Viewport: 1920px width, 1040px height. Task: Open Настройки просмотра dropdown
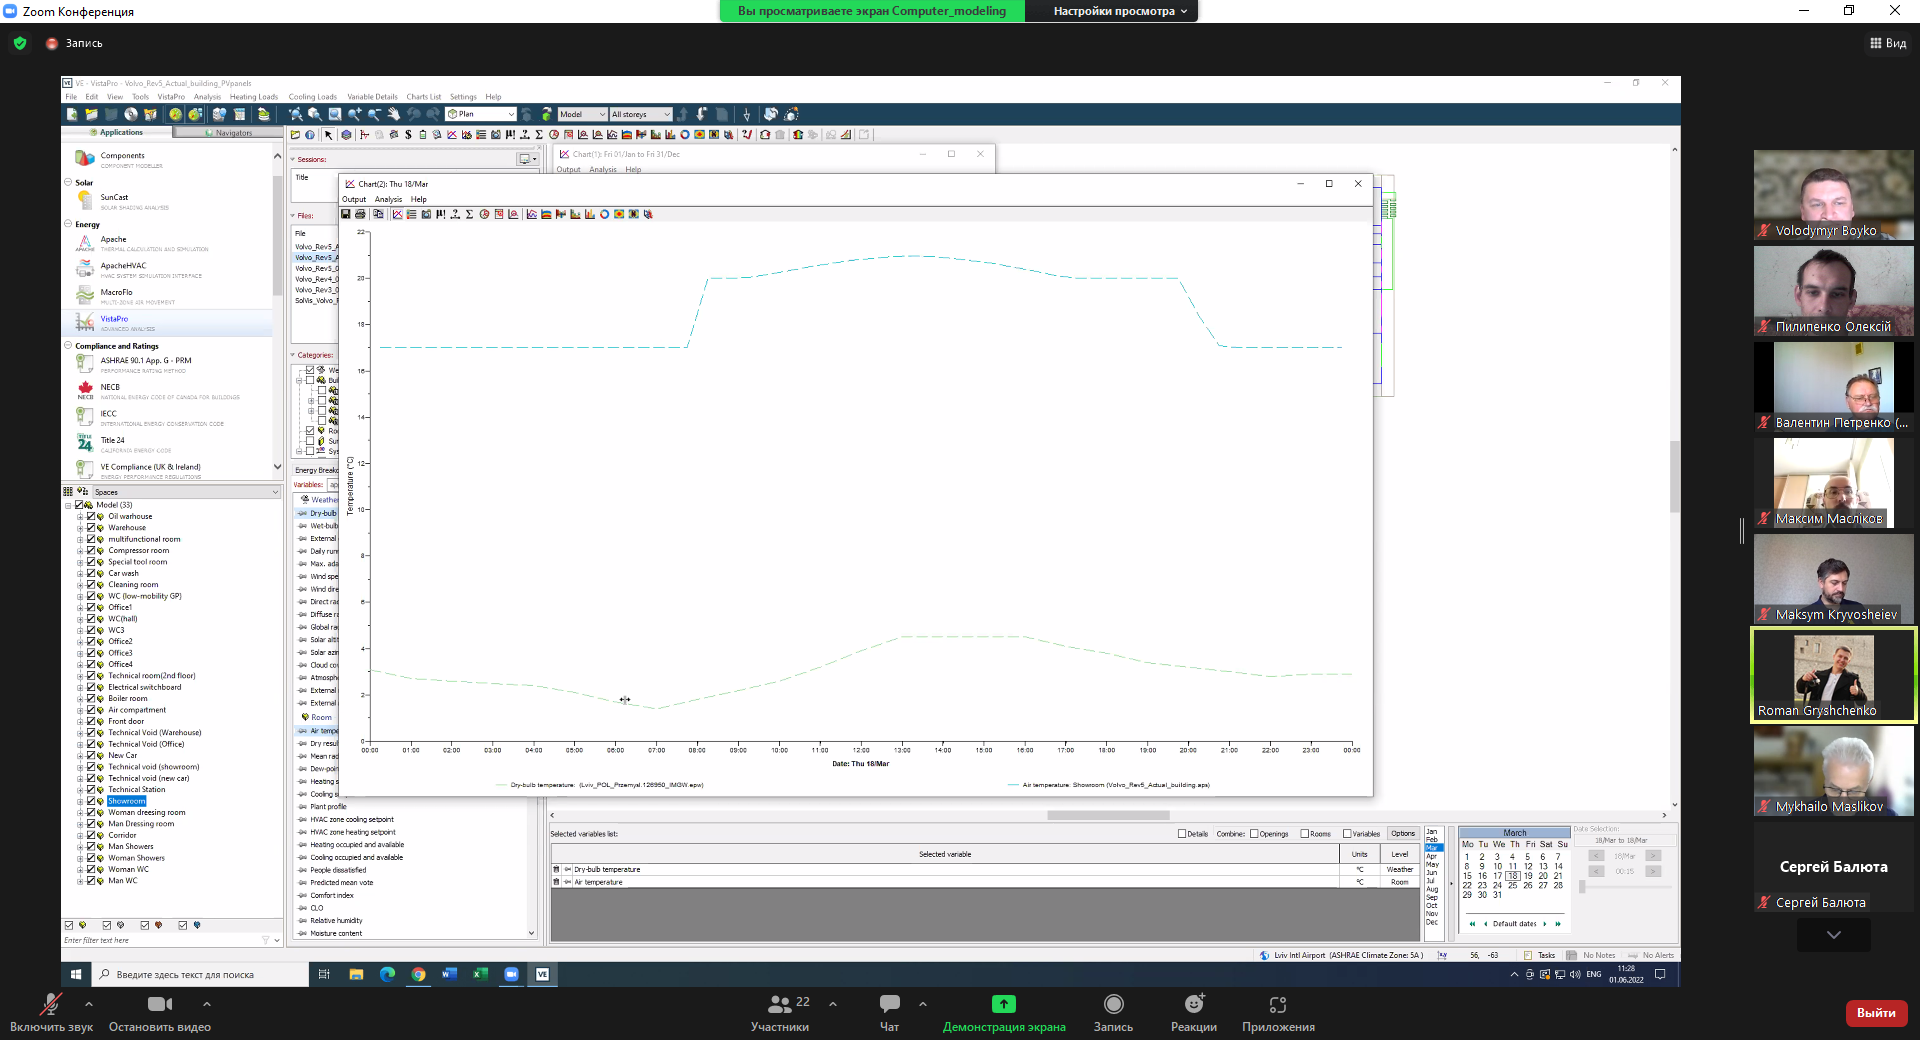[x=1120, y=11]
